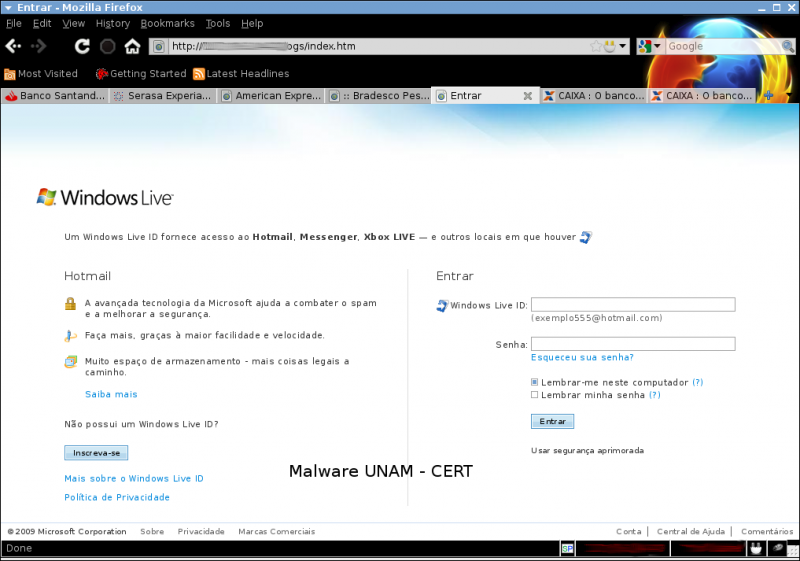Click help (?) next to Lembrar minha senha

click(655, 395)
